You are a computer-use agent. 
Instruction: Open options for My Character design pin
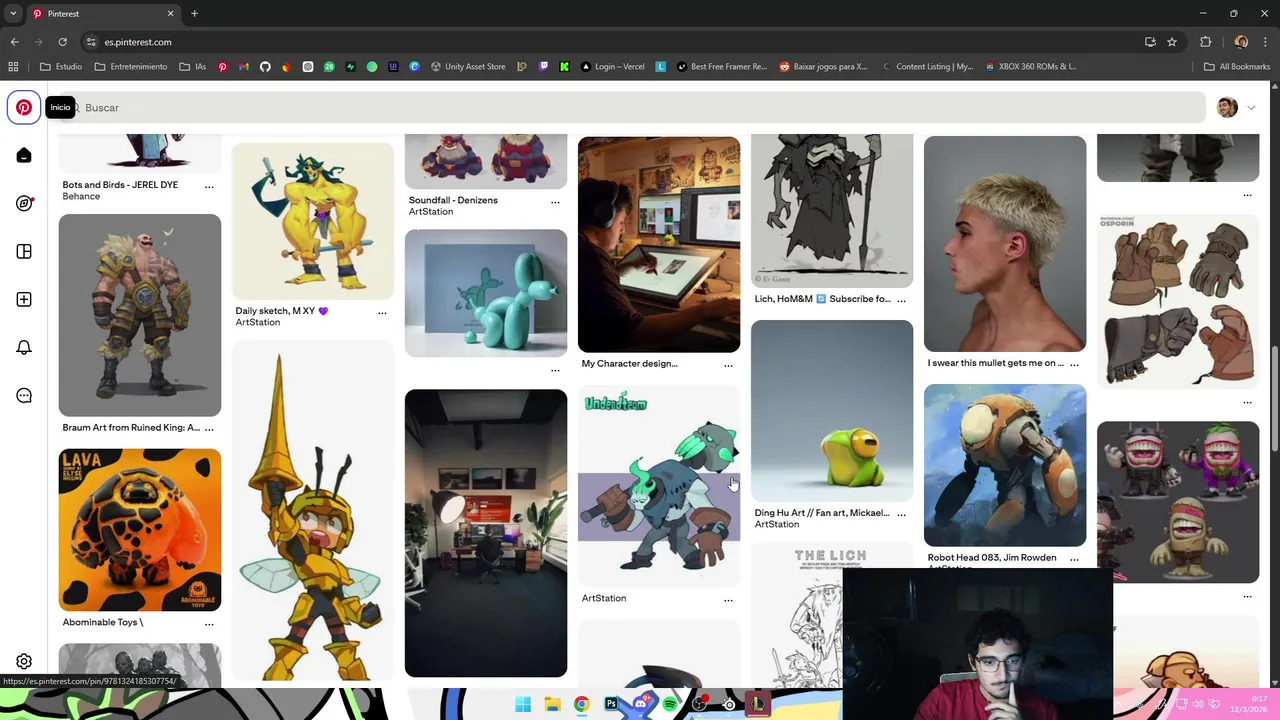coord(728,365)
